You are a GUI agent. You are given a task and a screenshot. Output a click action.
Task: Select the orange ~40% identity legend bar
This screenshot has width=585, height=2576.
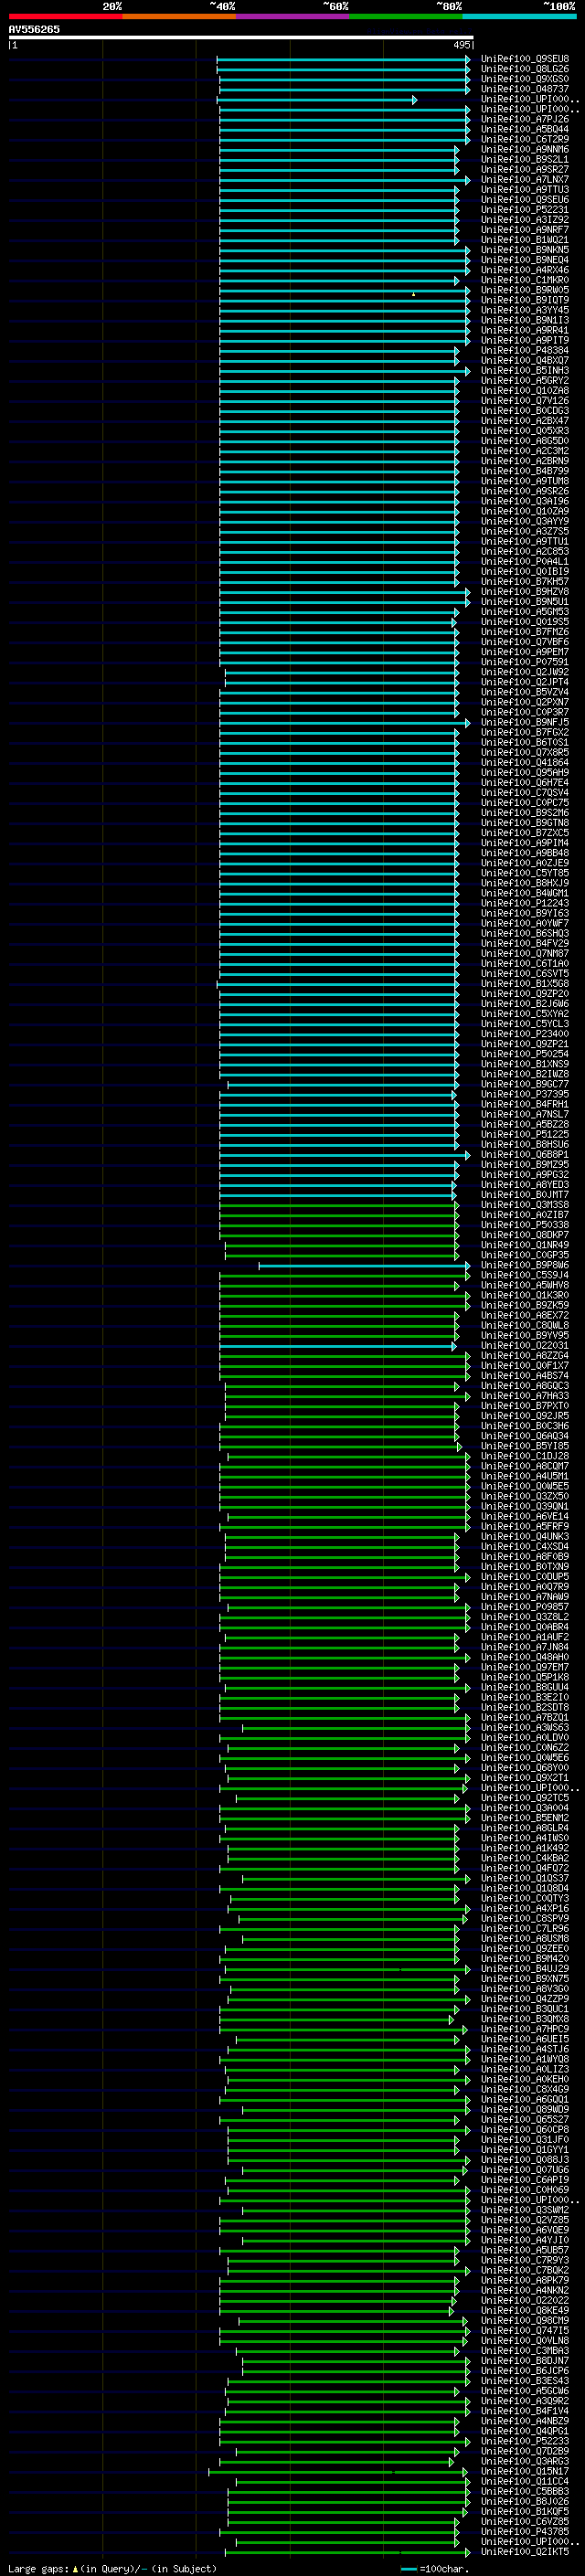(179, 16)
